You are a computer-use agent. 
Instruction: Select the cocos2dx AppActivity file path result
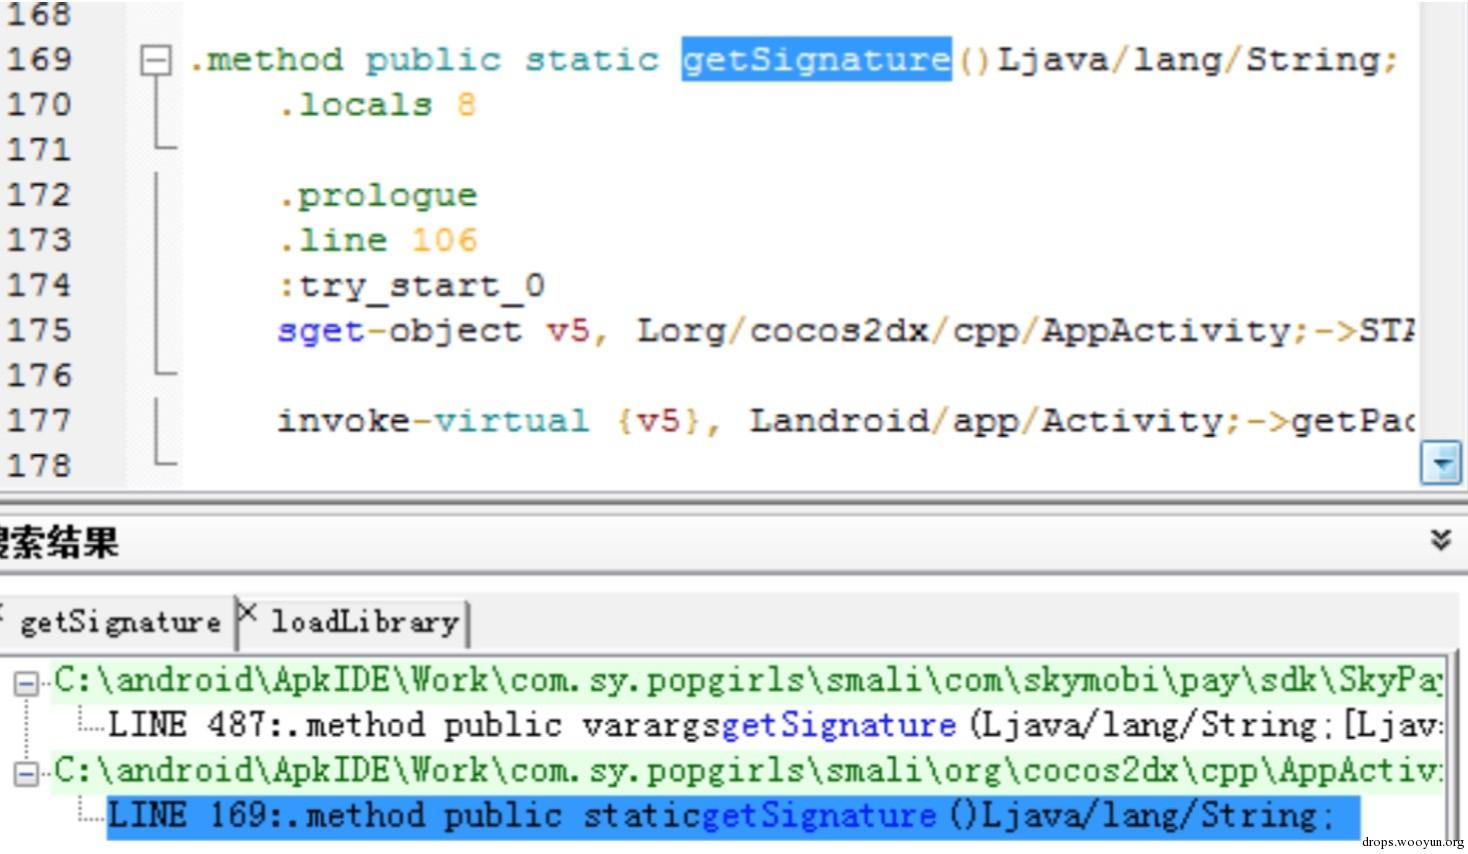tap(748, 771)
